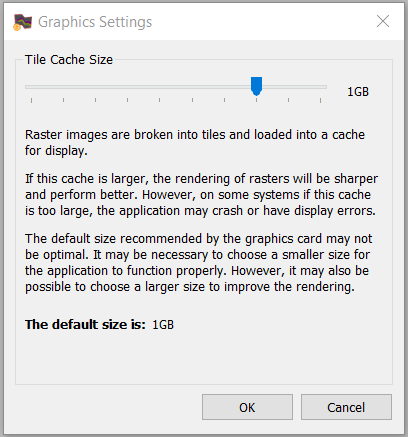
Task: Set the slider to the ninth tick mark
Action: coord(288,100)
